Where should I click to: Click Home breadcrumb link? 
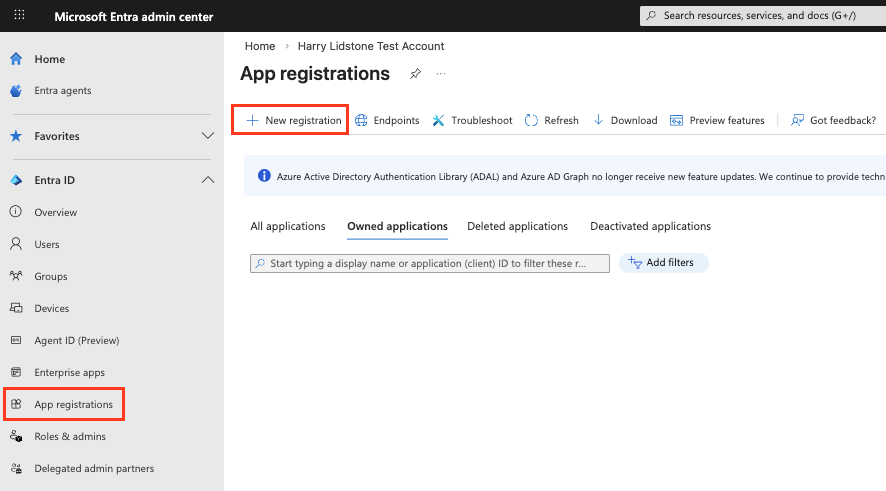260,46
